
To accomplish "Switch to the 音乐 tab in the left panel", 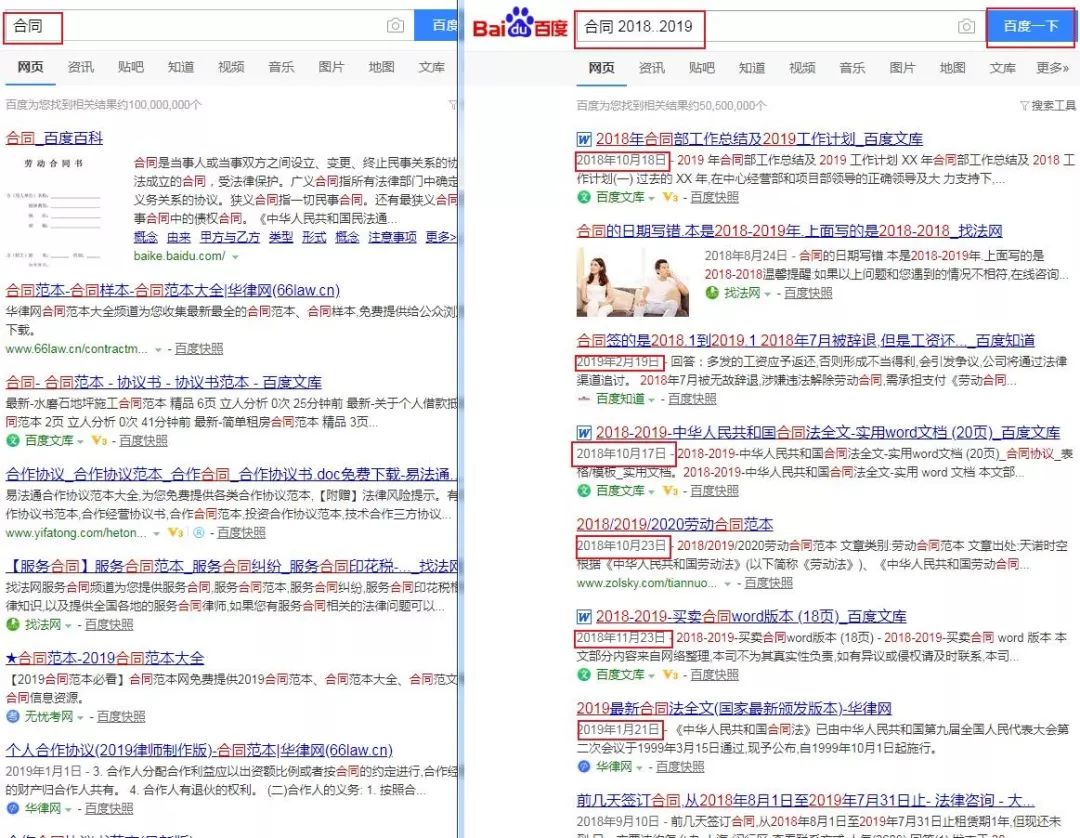I will coord(281,67).
